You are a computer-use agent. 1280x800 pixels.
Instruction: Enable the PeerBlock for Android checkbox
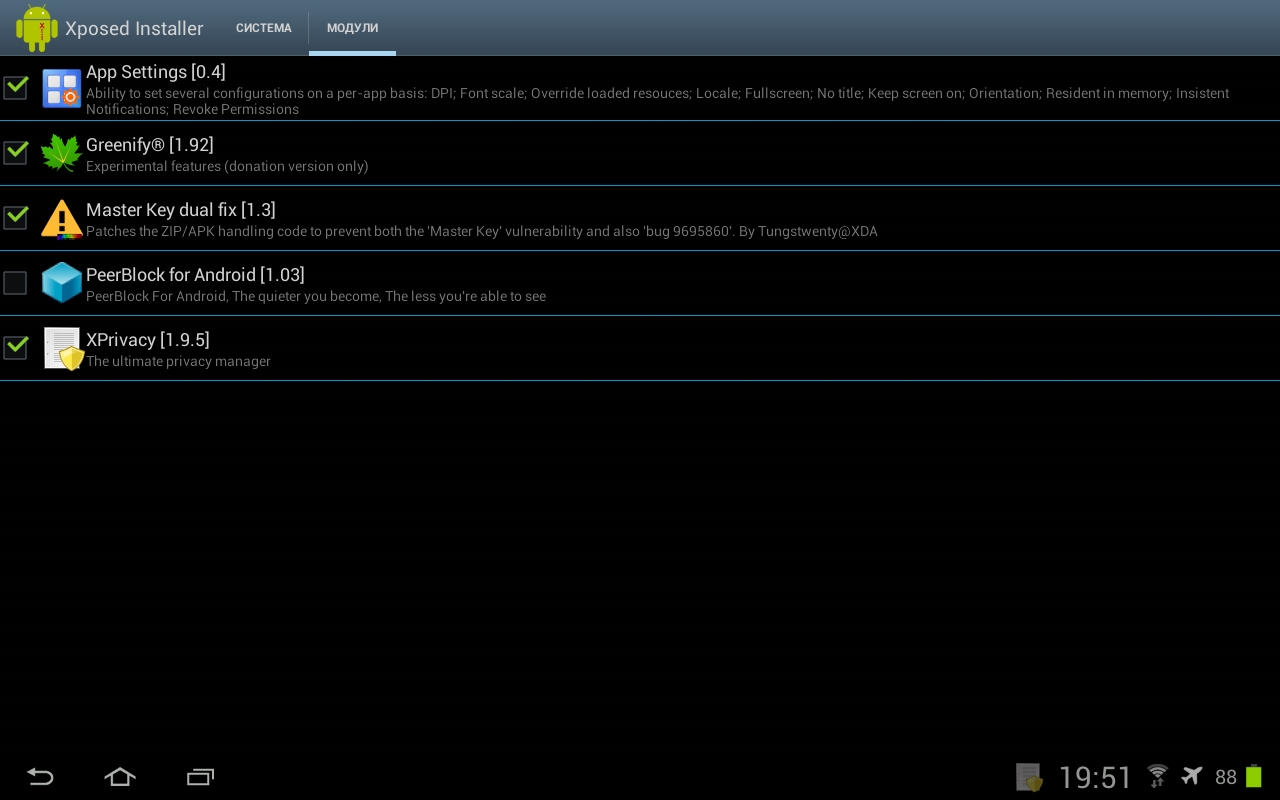click(x=15, y=283)
